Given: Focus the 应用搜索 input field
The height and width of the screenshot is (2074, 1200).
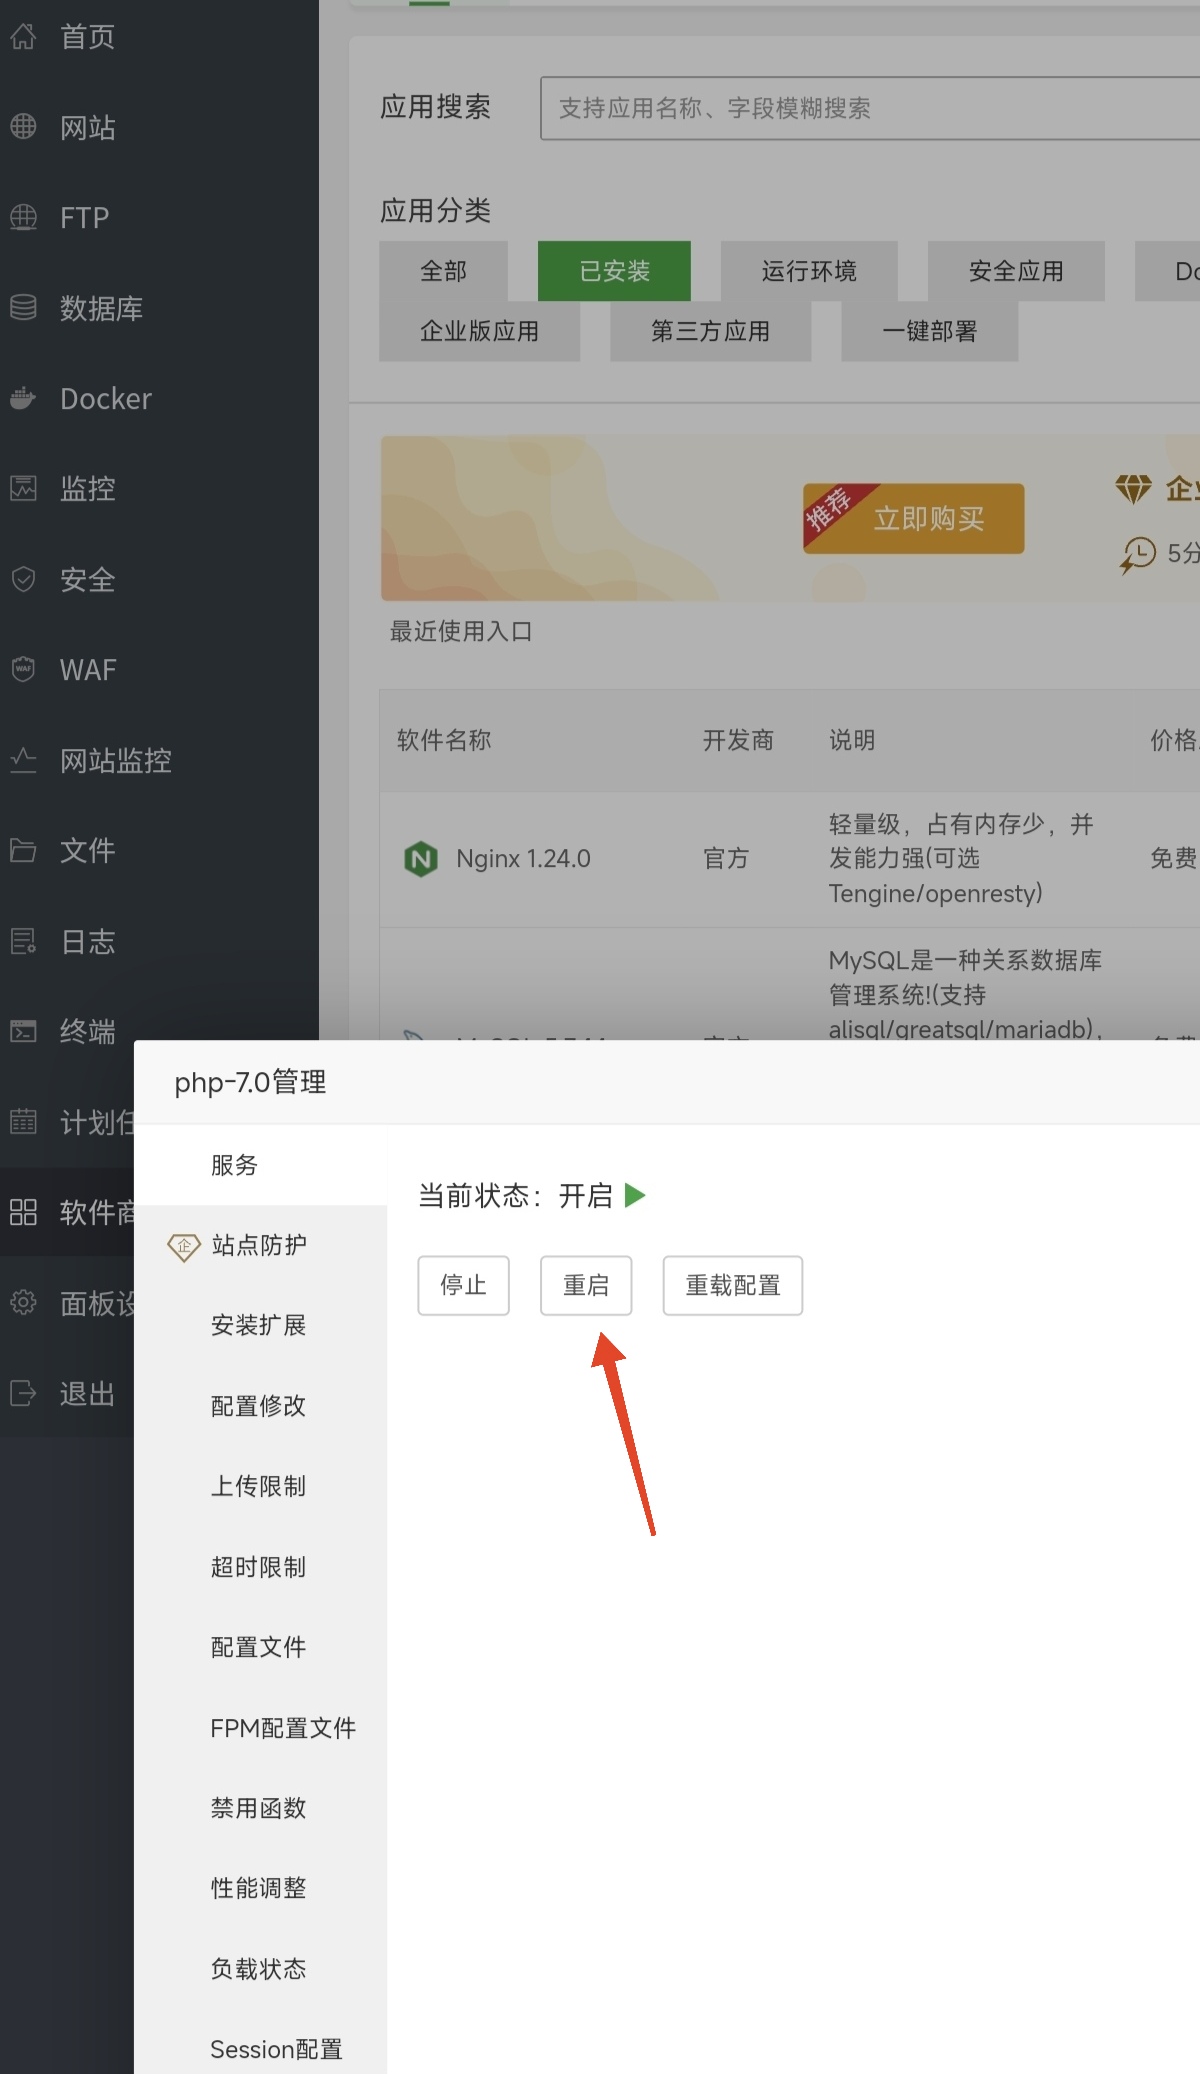Looking at the screenshot, I should pos(870,108).
